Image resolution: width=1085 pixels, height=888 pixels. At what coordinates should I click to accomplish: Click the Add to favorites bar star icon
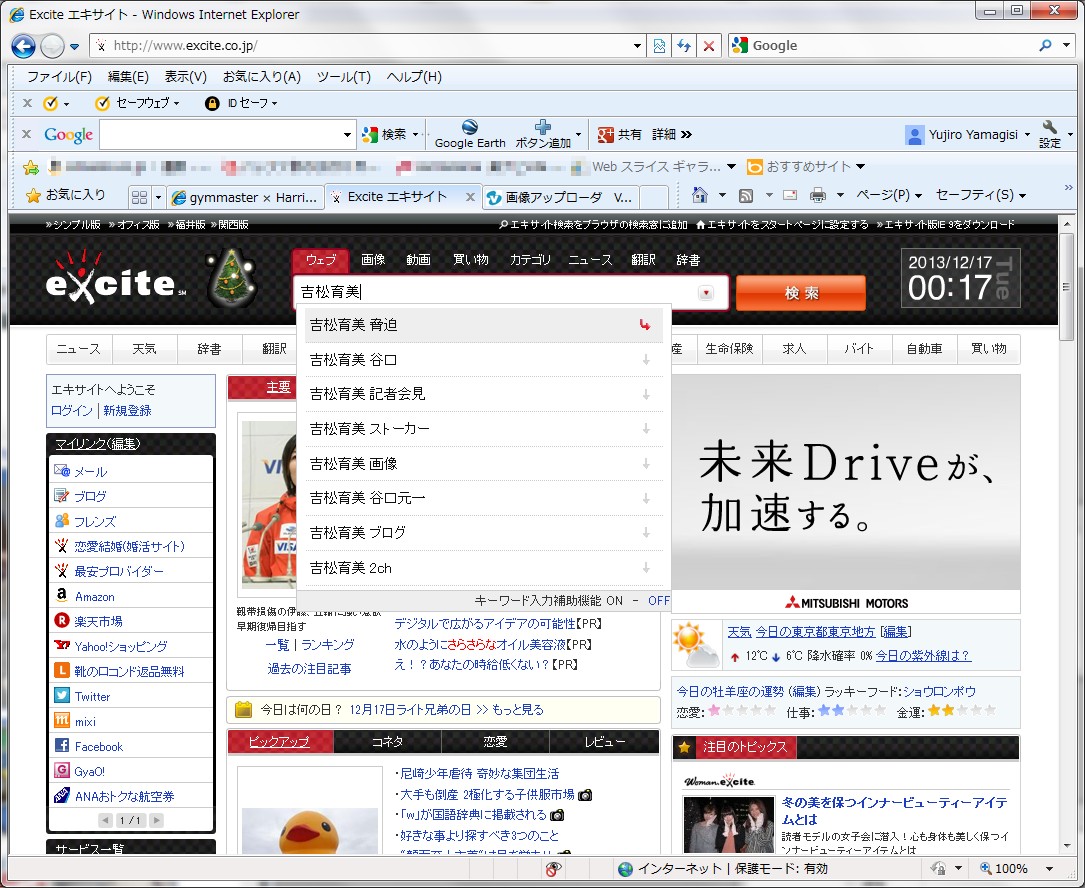(x=30, y=167)
